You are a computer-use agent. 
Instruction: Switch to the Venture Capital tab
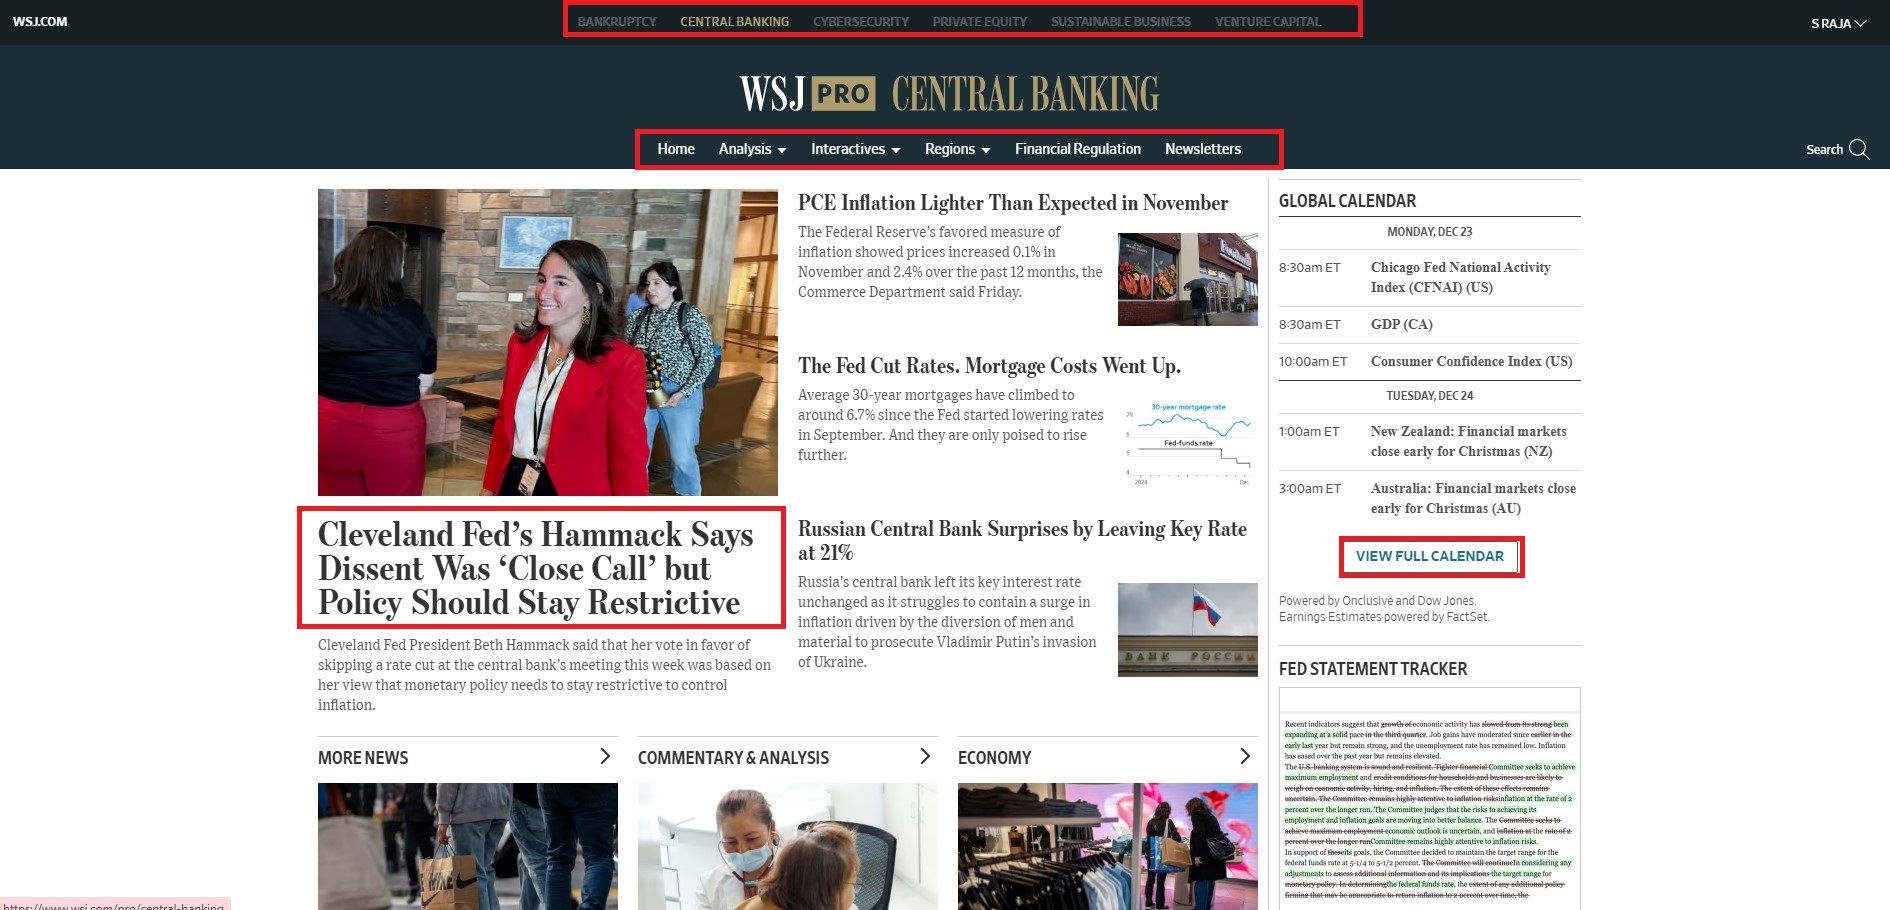(x=1267, y=21)
